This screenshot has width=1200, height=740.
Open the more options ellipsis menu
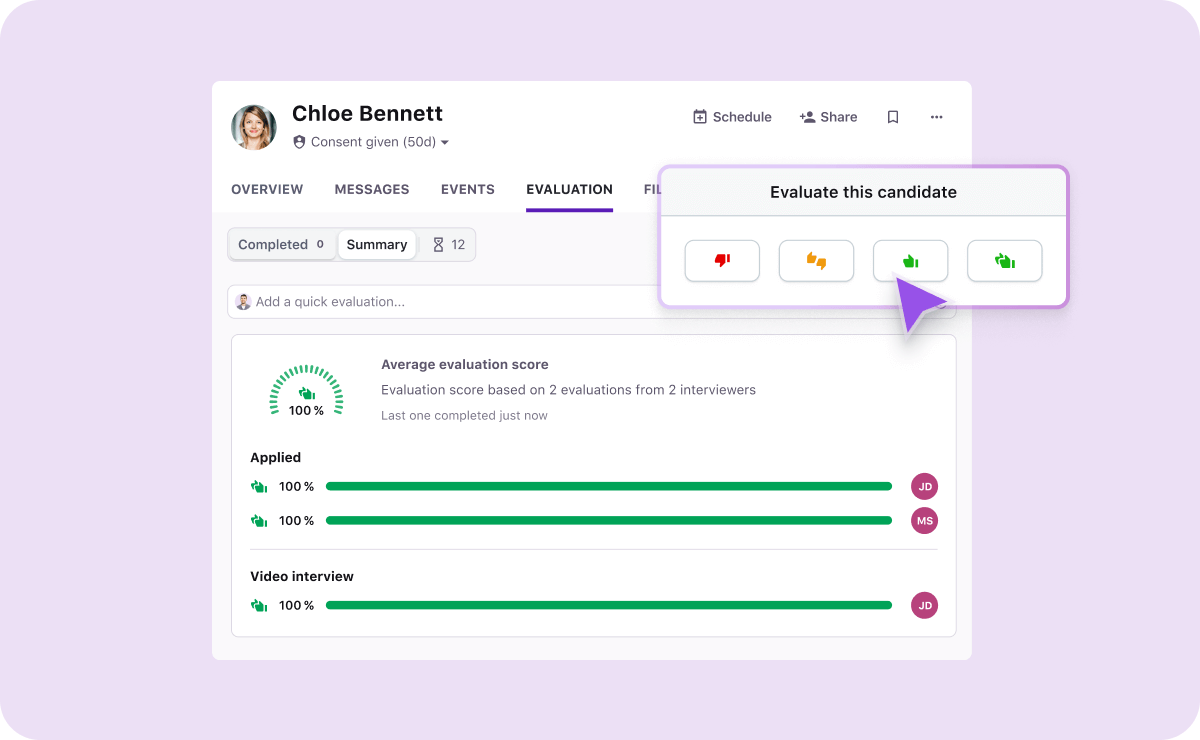(936, 117)
